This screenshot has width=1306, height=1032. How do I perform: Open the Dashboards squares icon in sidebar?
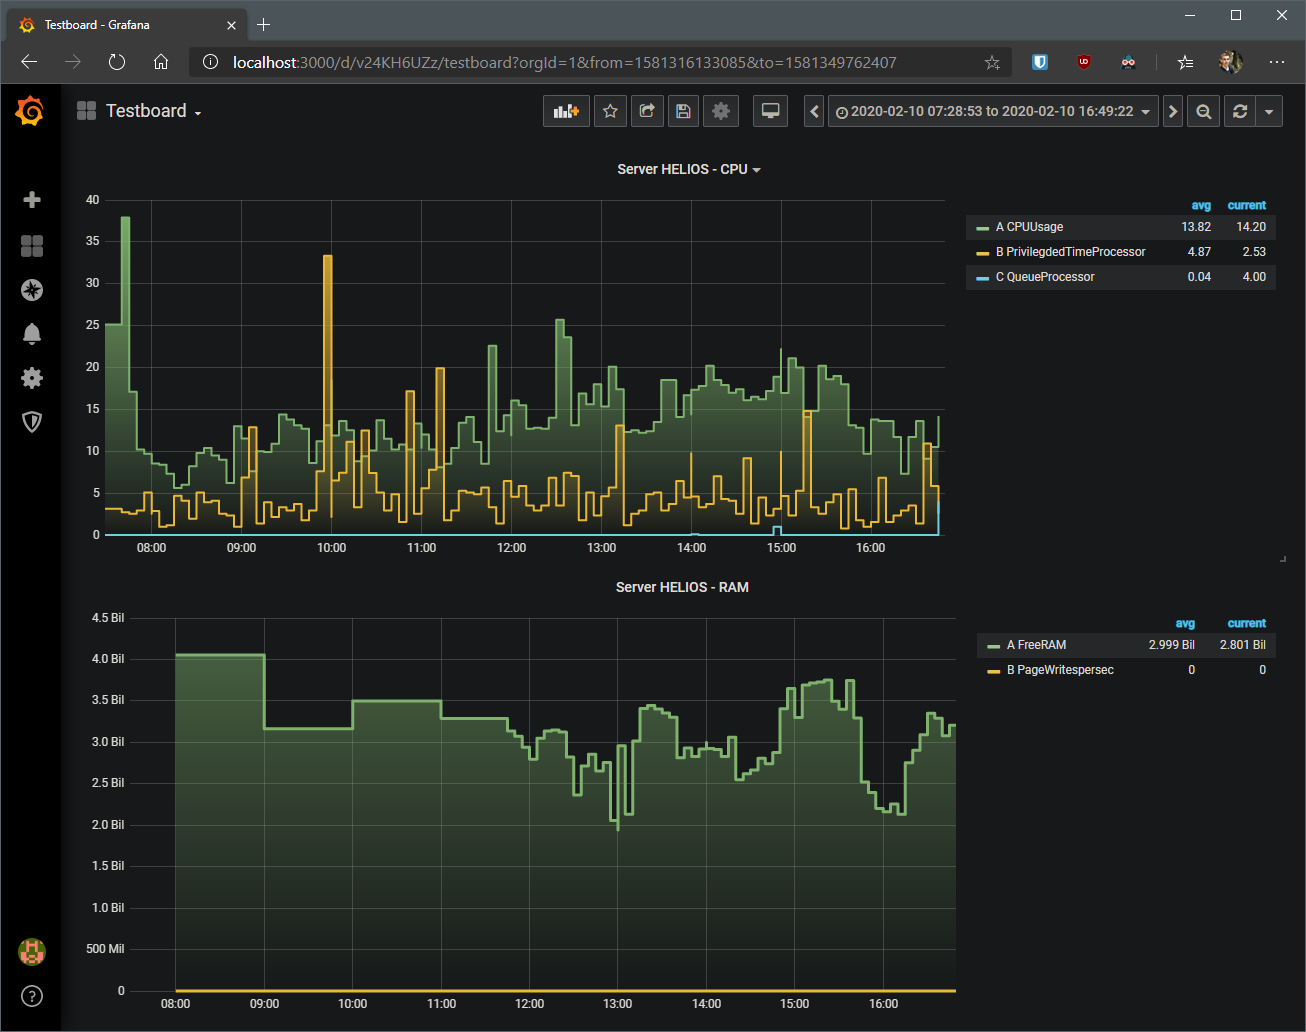pos(32,246)
